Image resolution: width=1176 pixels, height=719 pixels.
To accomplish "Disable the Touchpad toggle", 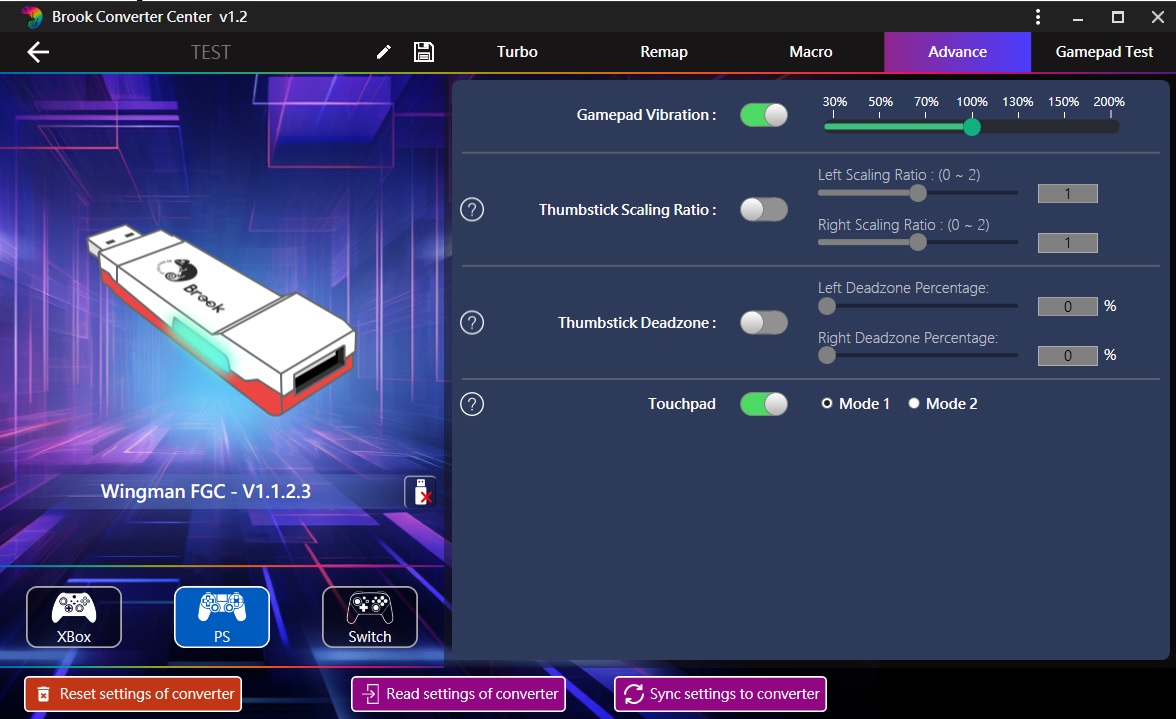I will [x=764, y=404].
